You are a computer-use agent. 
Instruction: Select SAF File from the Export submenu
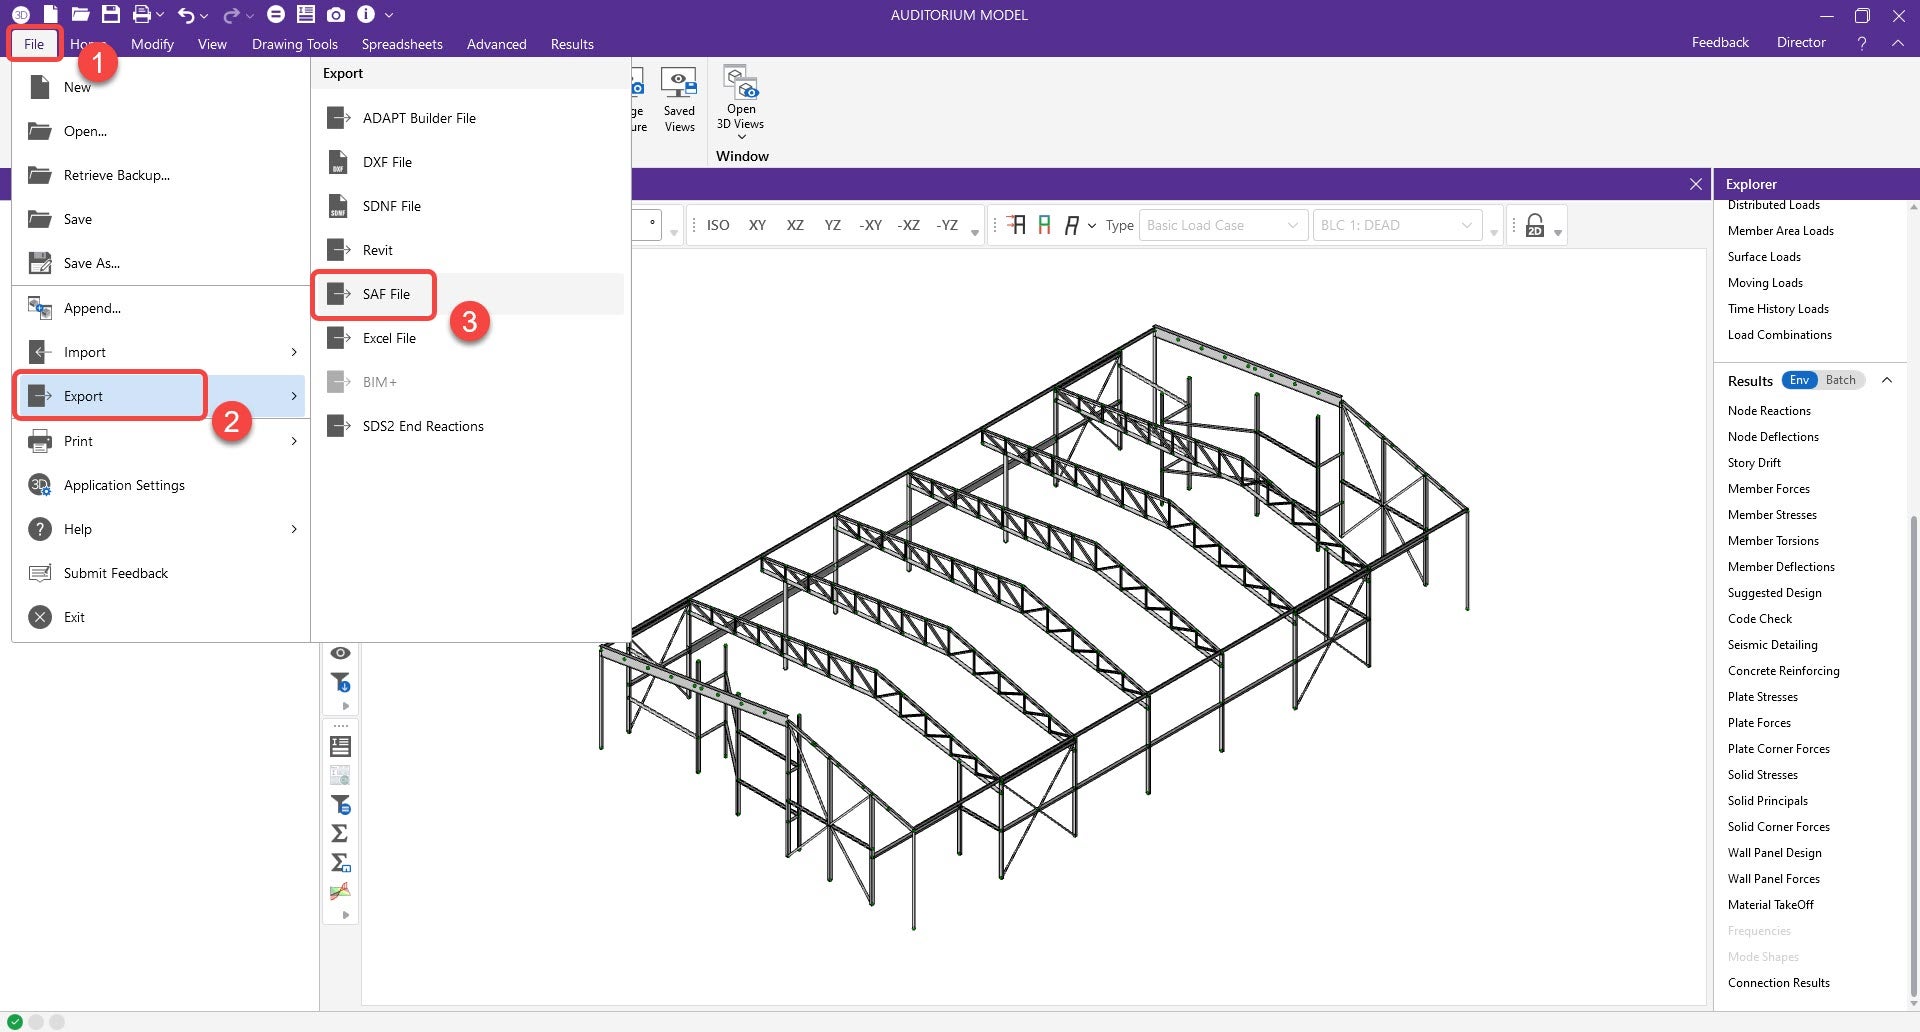[386, 294]
